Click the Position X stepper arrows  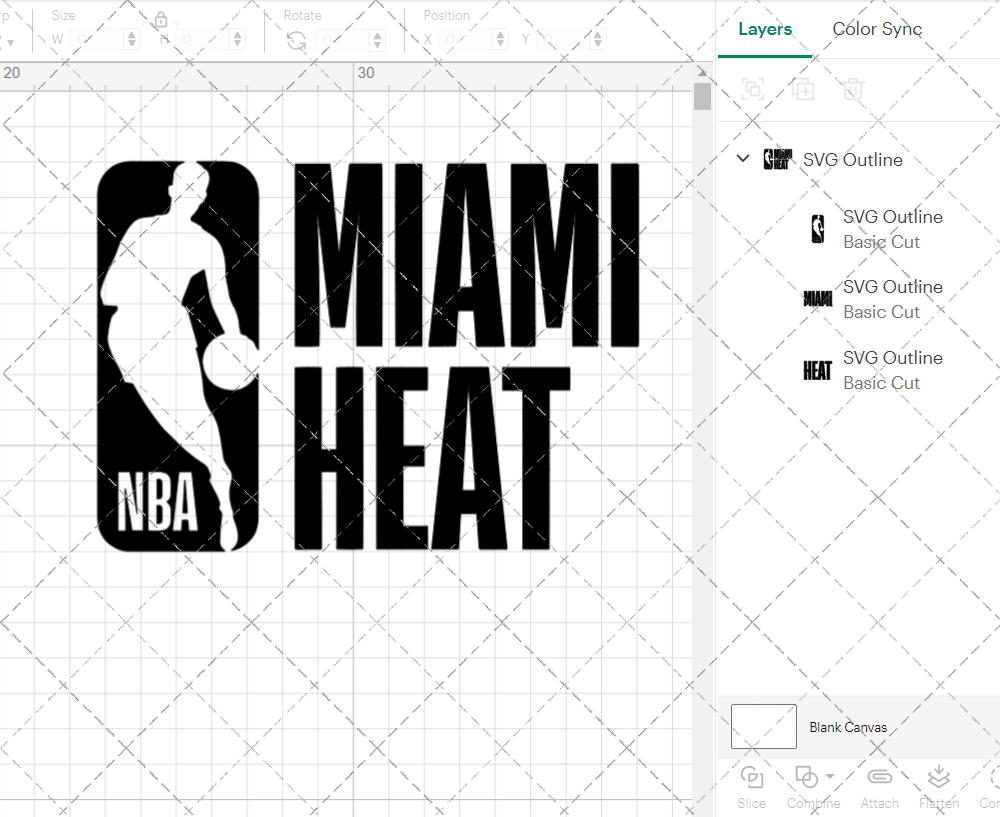click(501, 40)
